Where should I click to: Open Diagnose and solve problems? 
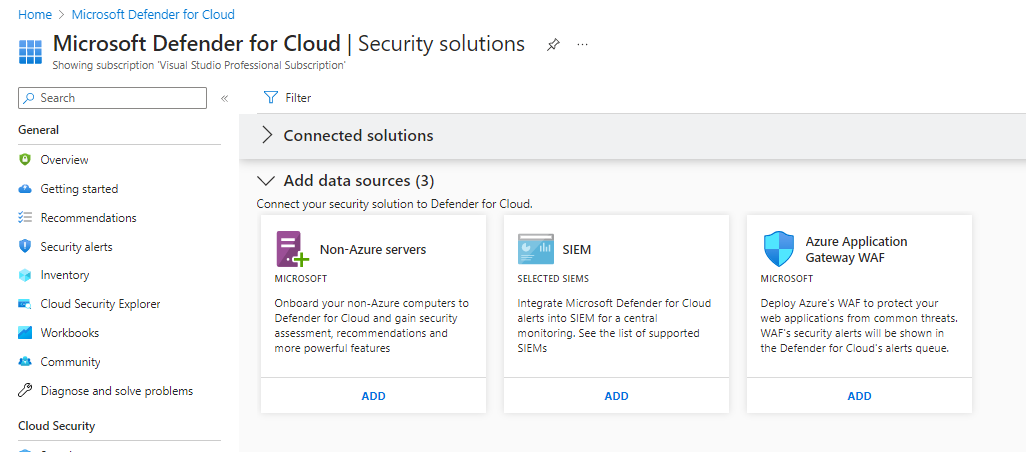point(116,391)
